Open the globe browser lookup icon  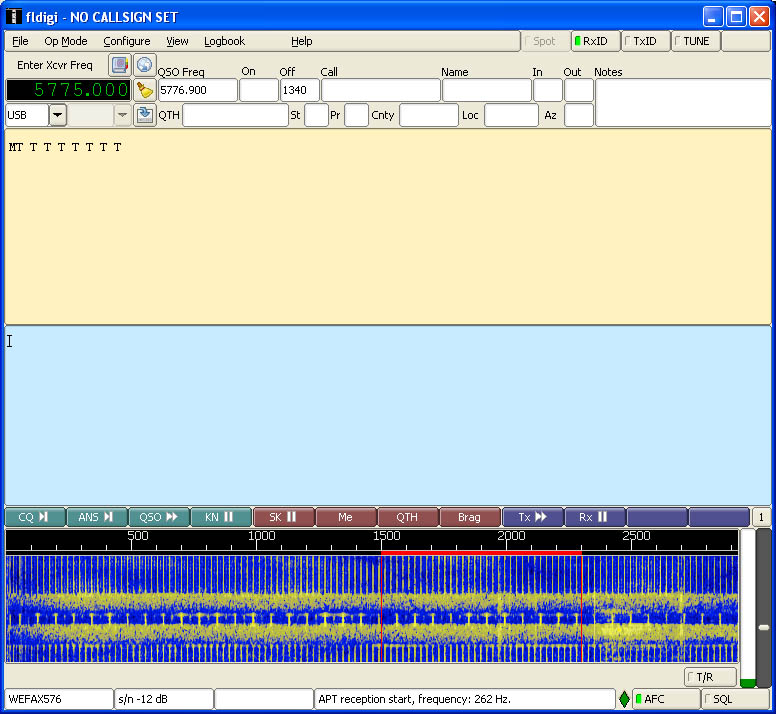(145, 65)
